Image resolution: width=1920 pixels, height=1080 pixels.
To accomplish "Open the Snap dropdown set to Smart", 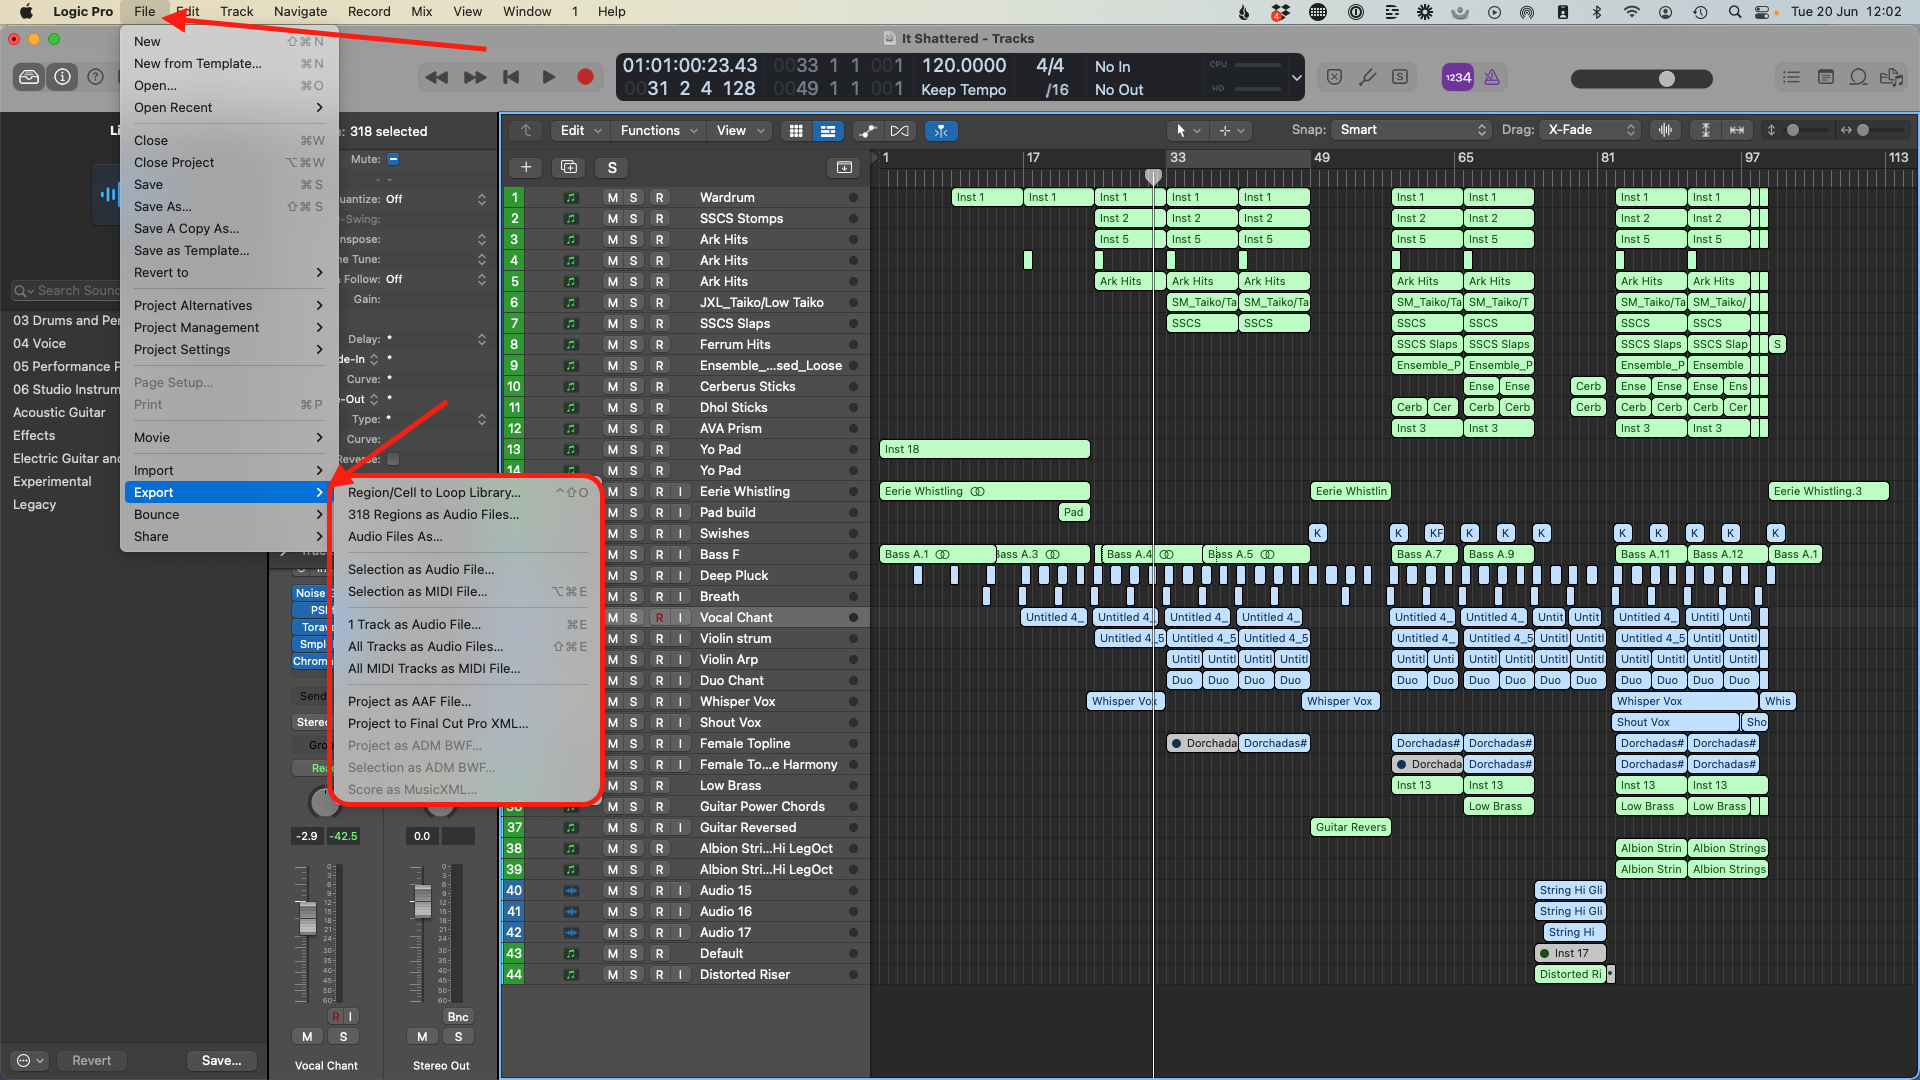I will click(1410, 129).
